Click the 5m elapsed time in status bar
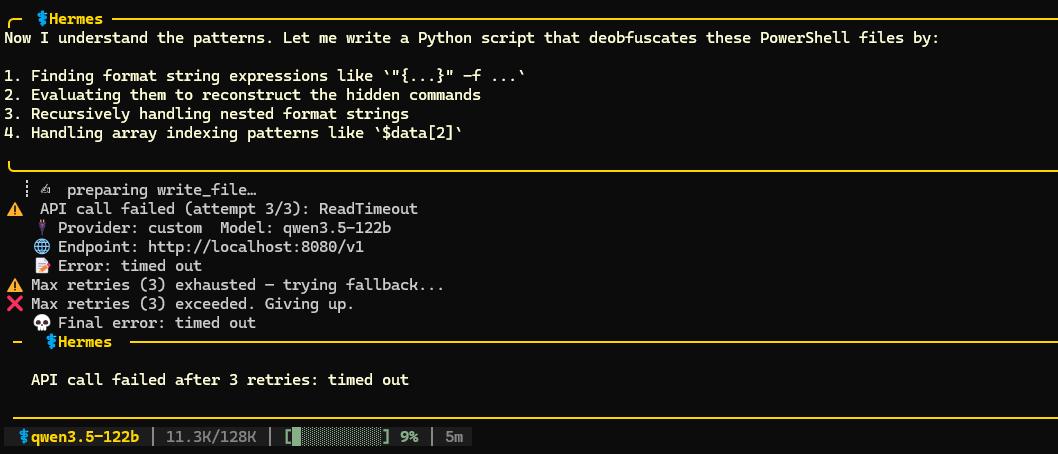This screenshot has height=454, width=1058. tap(454, 436)
